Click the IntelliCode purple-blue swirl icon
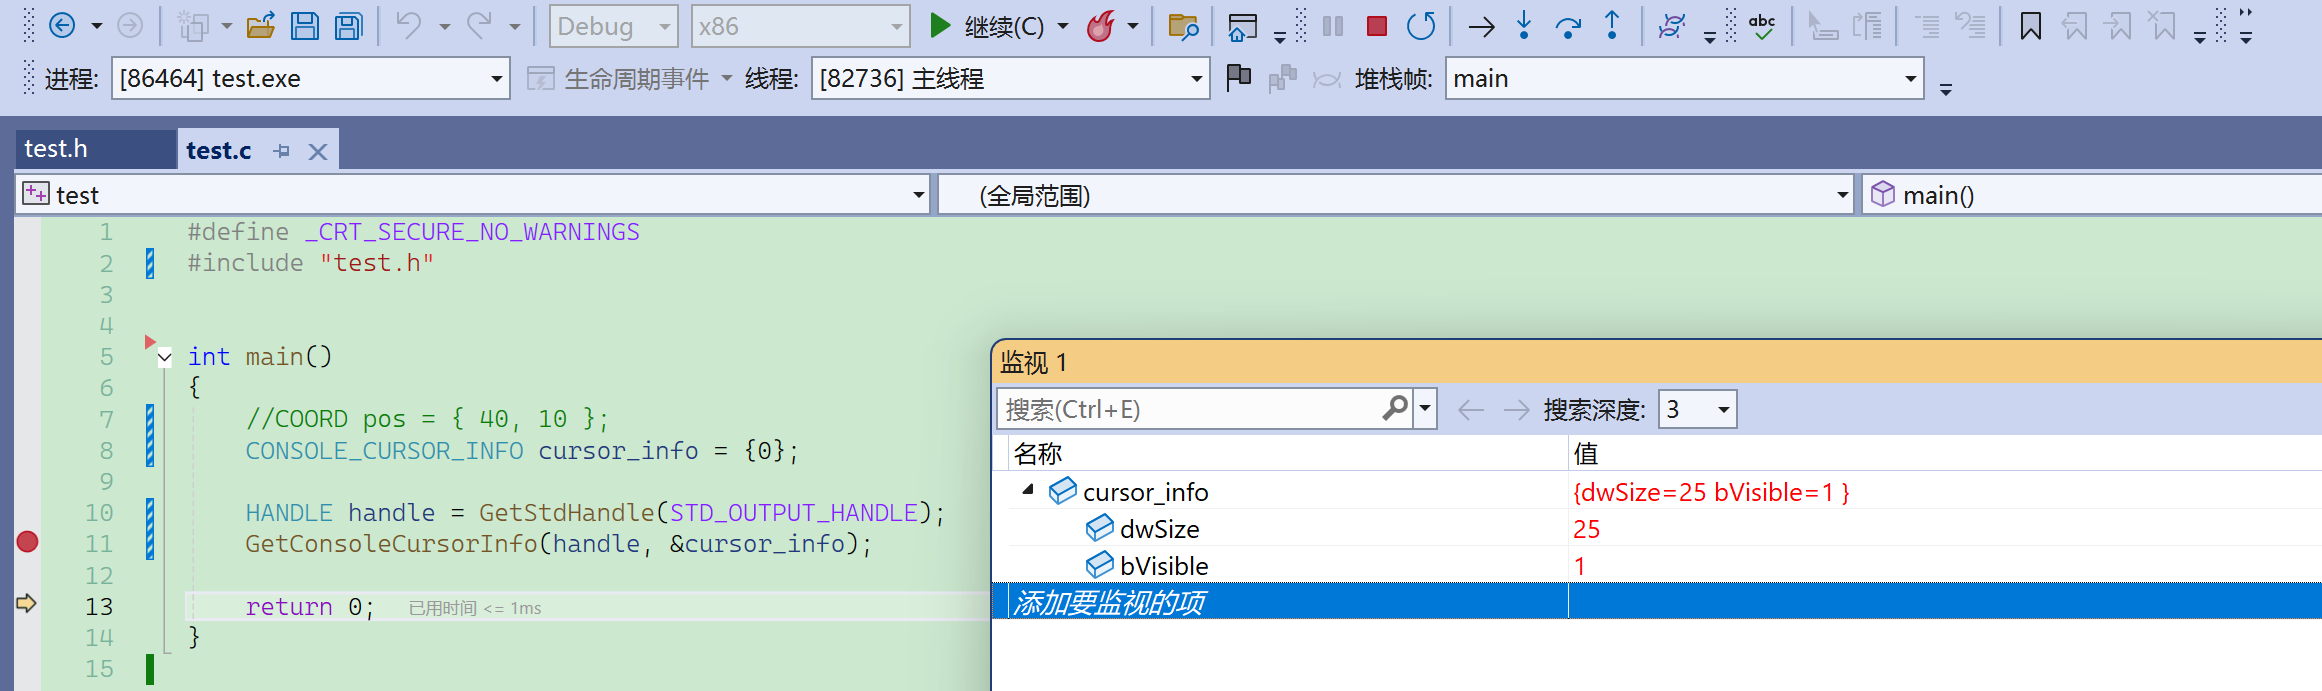This screenshot has height=691, width=2322. click(x=1672, y=26)
